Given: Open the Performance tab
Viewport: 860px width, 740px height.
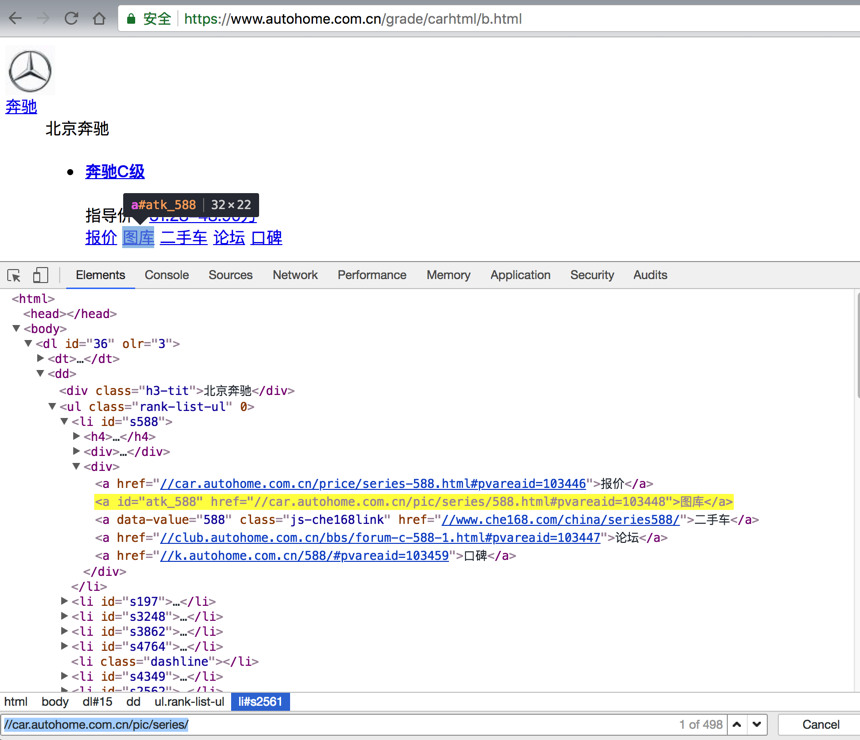Looking at the screenshot, I should (x=372, y=275).
